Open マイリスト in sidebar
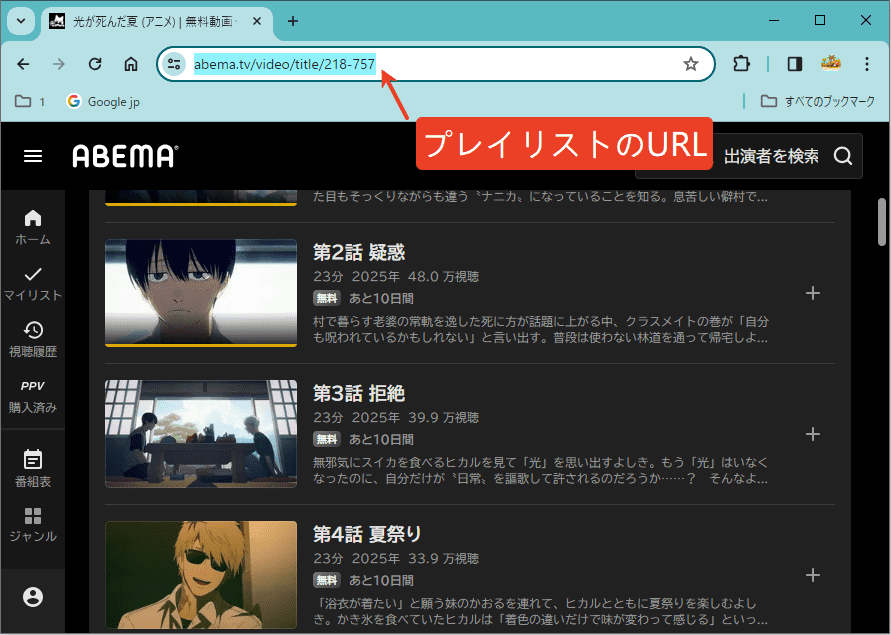The height and width of the screenshot is (635, 891). [33, 284]
